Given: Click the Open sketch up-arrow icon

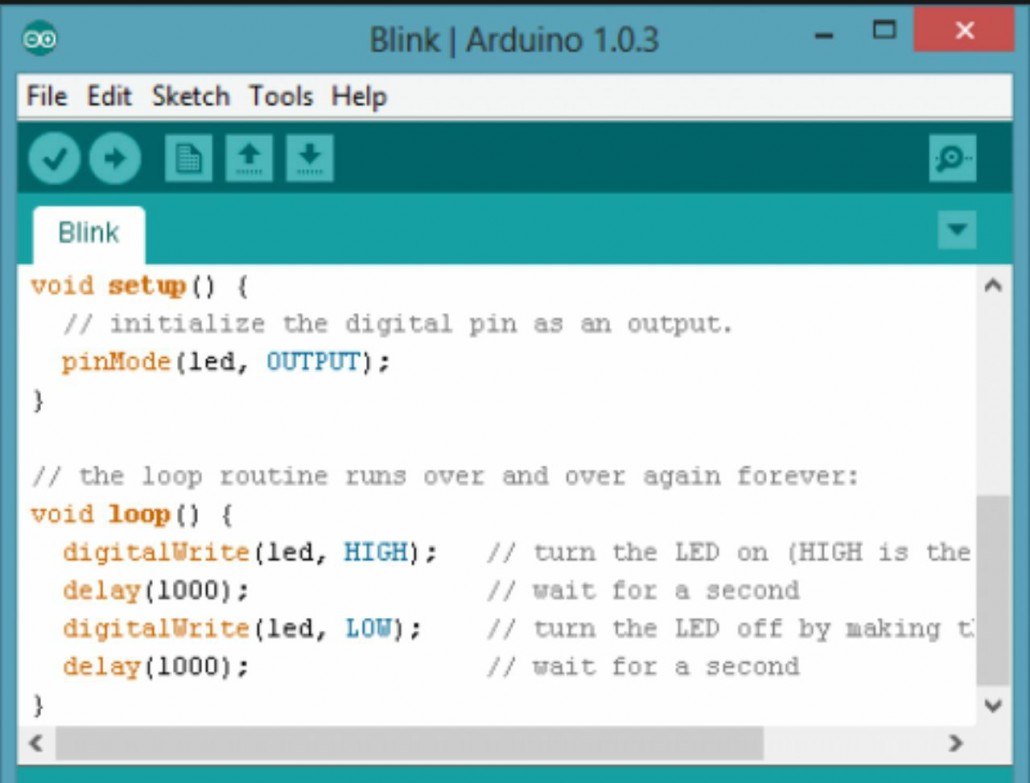Looking at the screenshot, I should [x=249, y=158].
